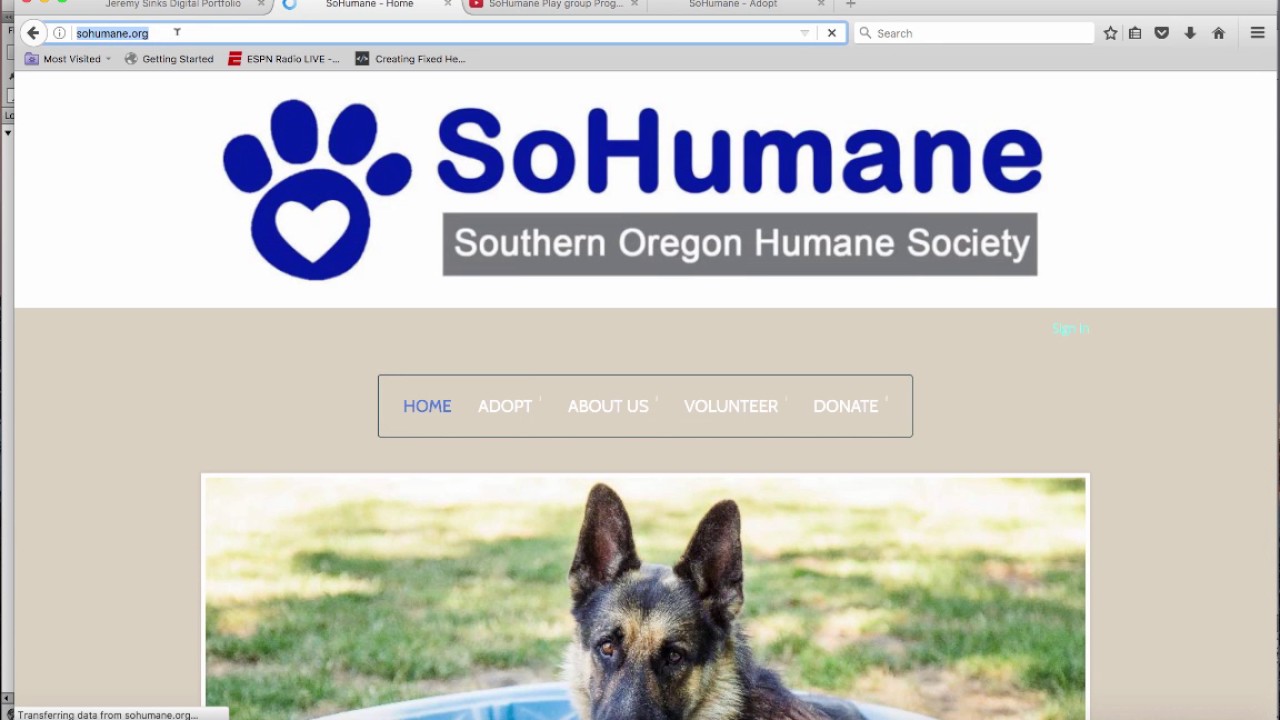Expand the Most Visited bookmarks folder
The height and width of the screenshot is (720, 1280).
point(68,59)
